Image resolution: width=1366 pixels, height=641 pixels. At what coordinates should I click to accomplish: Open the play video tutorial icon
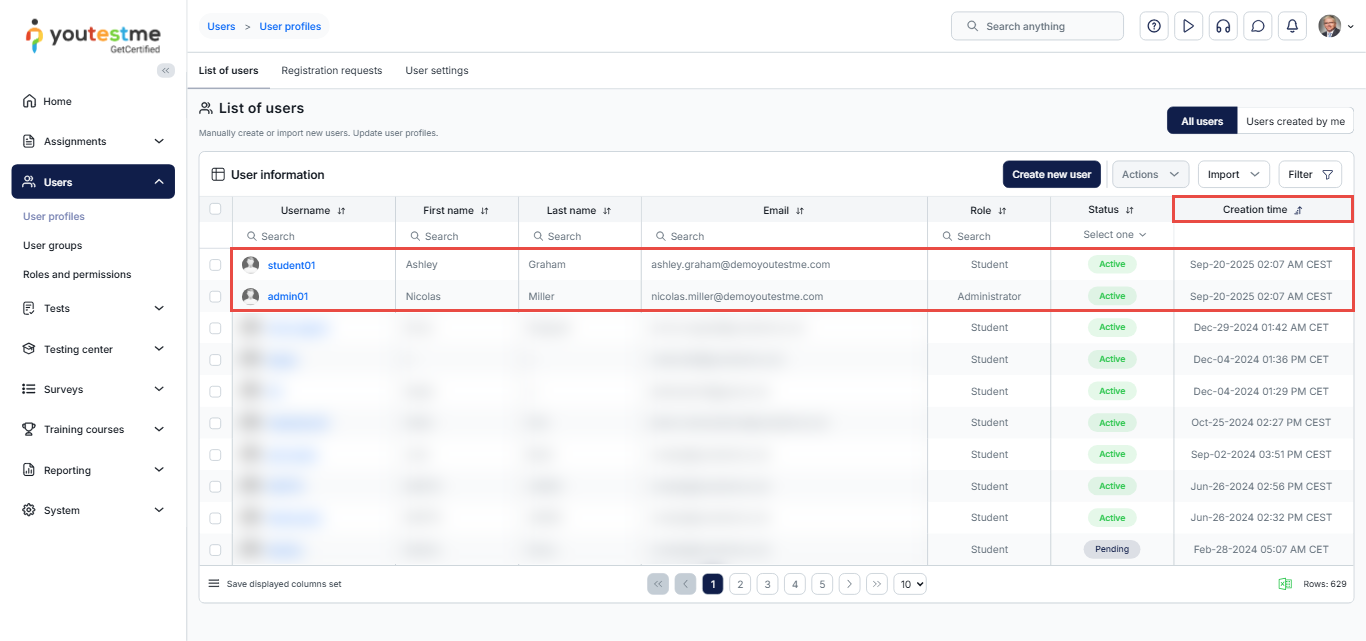pos(1188,26)
